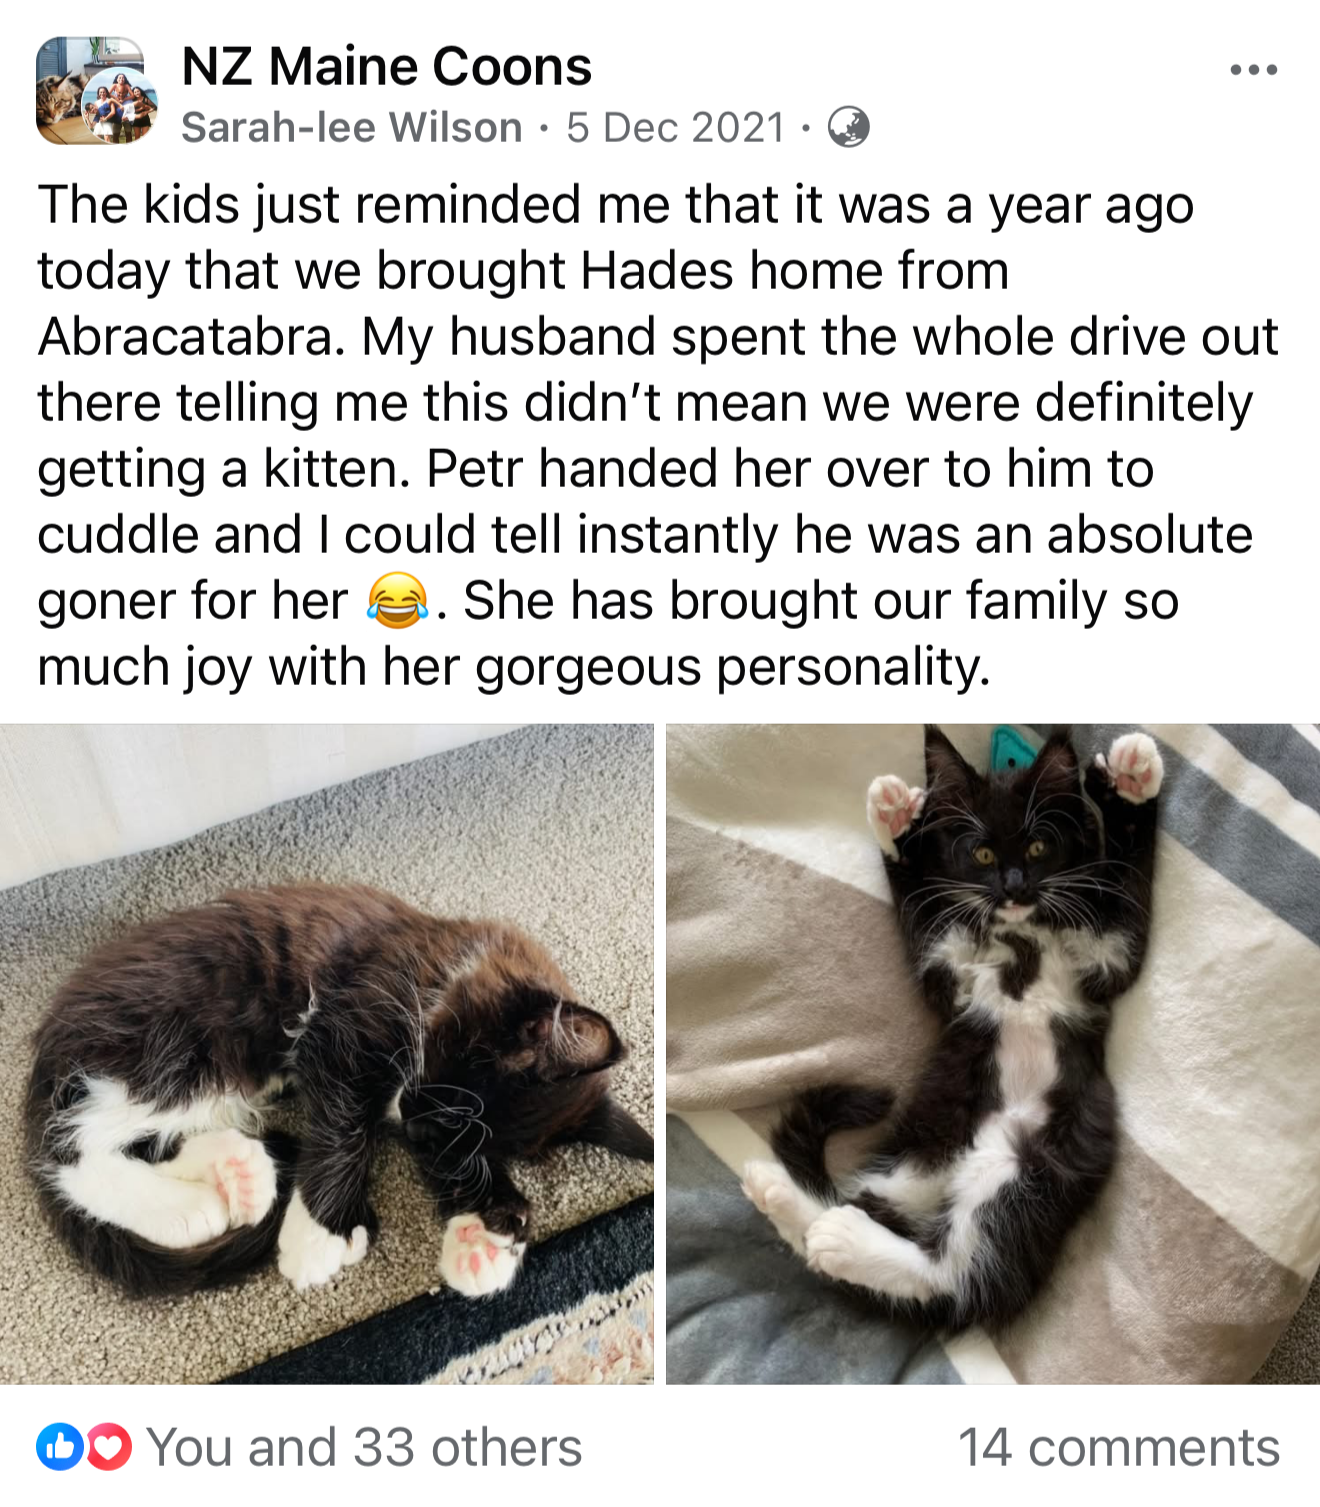Show who reacted: You and 33 others
Image resolution: width=1320 pixels, height=1507 pixels.
tap(364, 1447)
